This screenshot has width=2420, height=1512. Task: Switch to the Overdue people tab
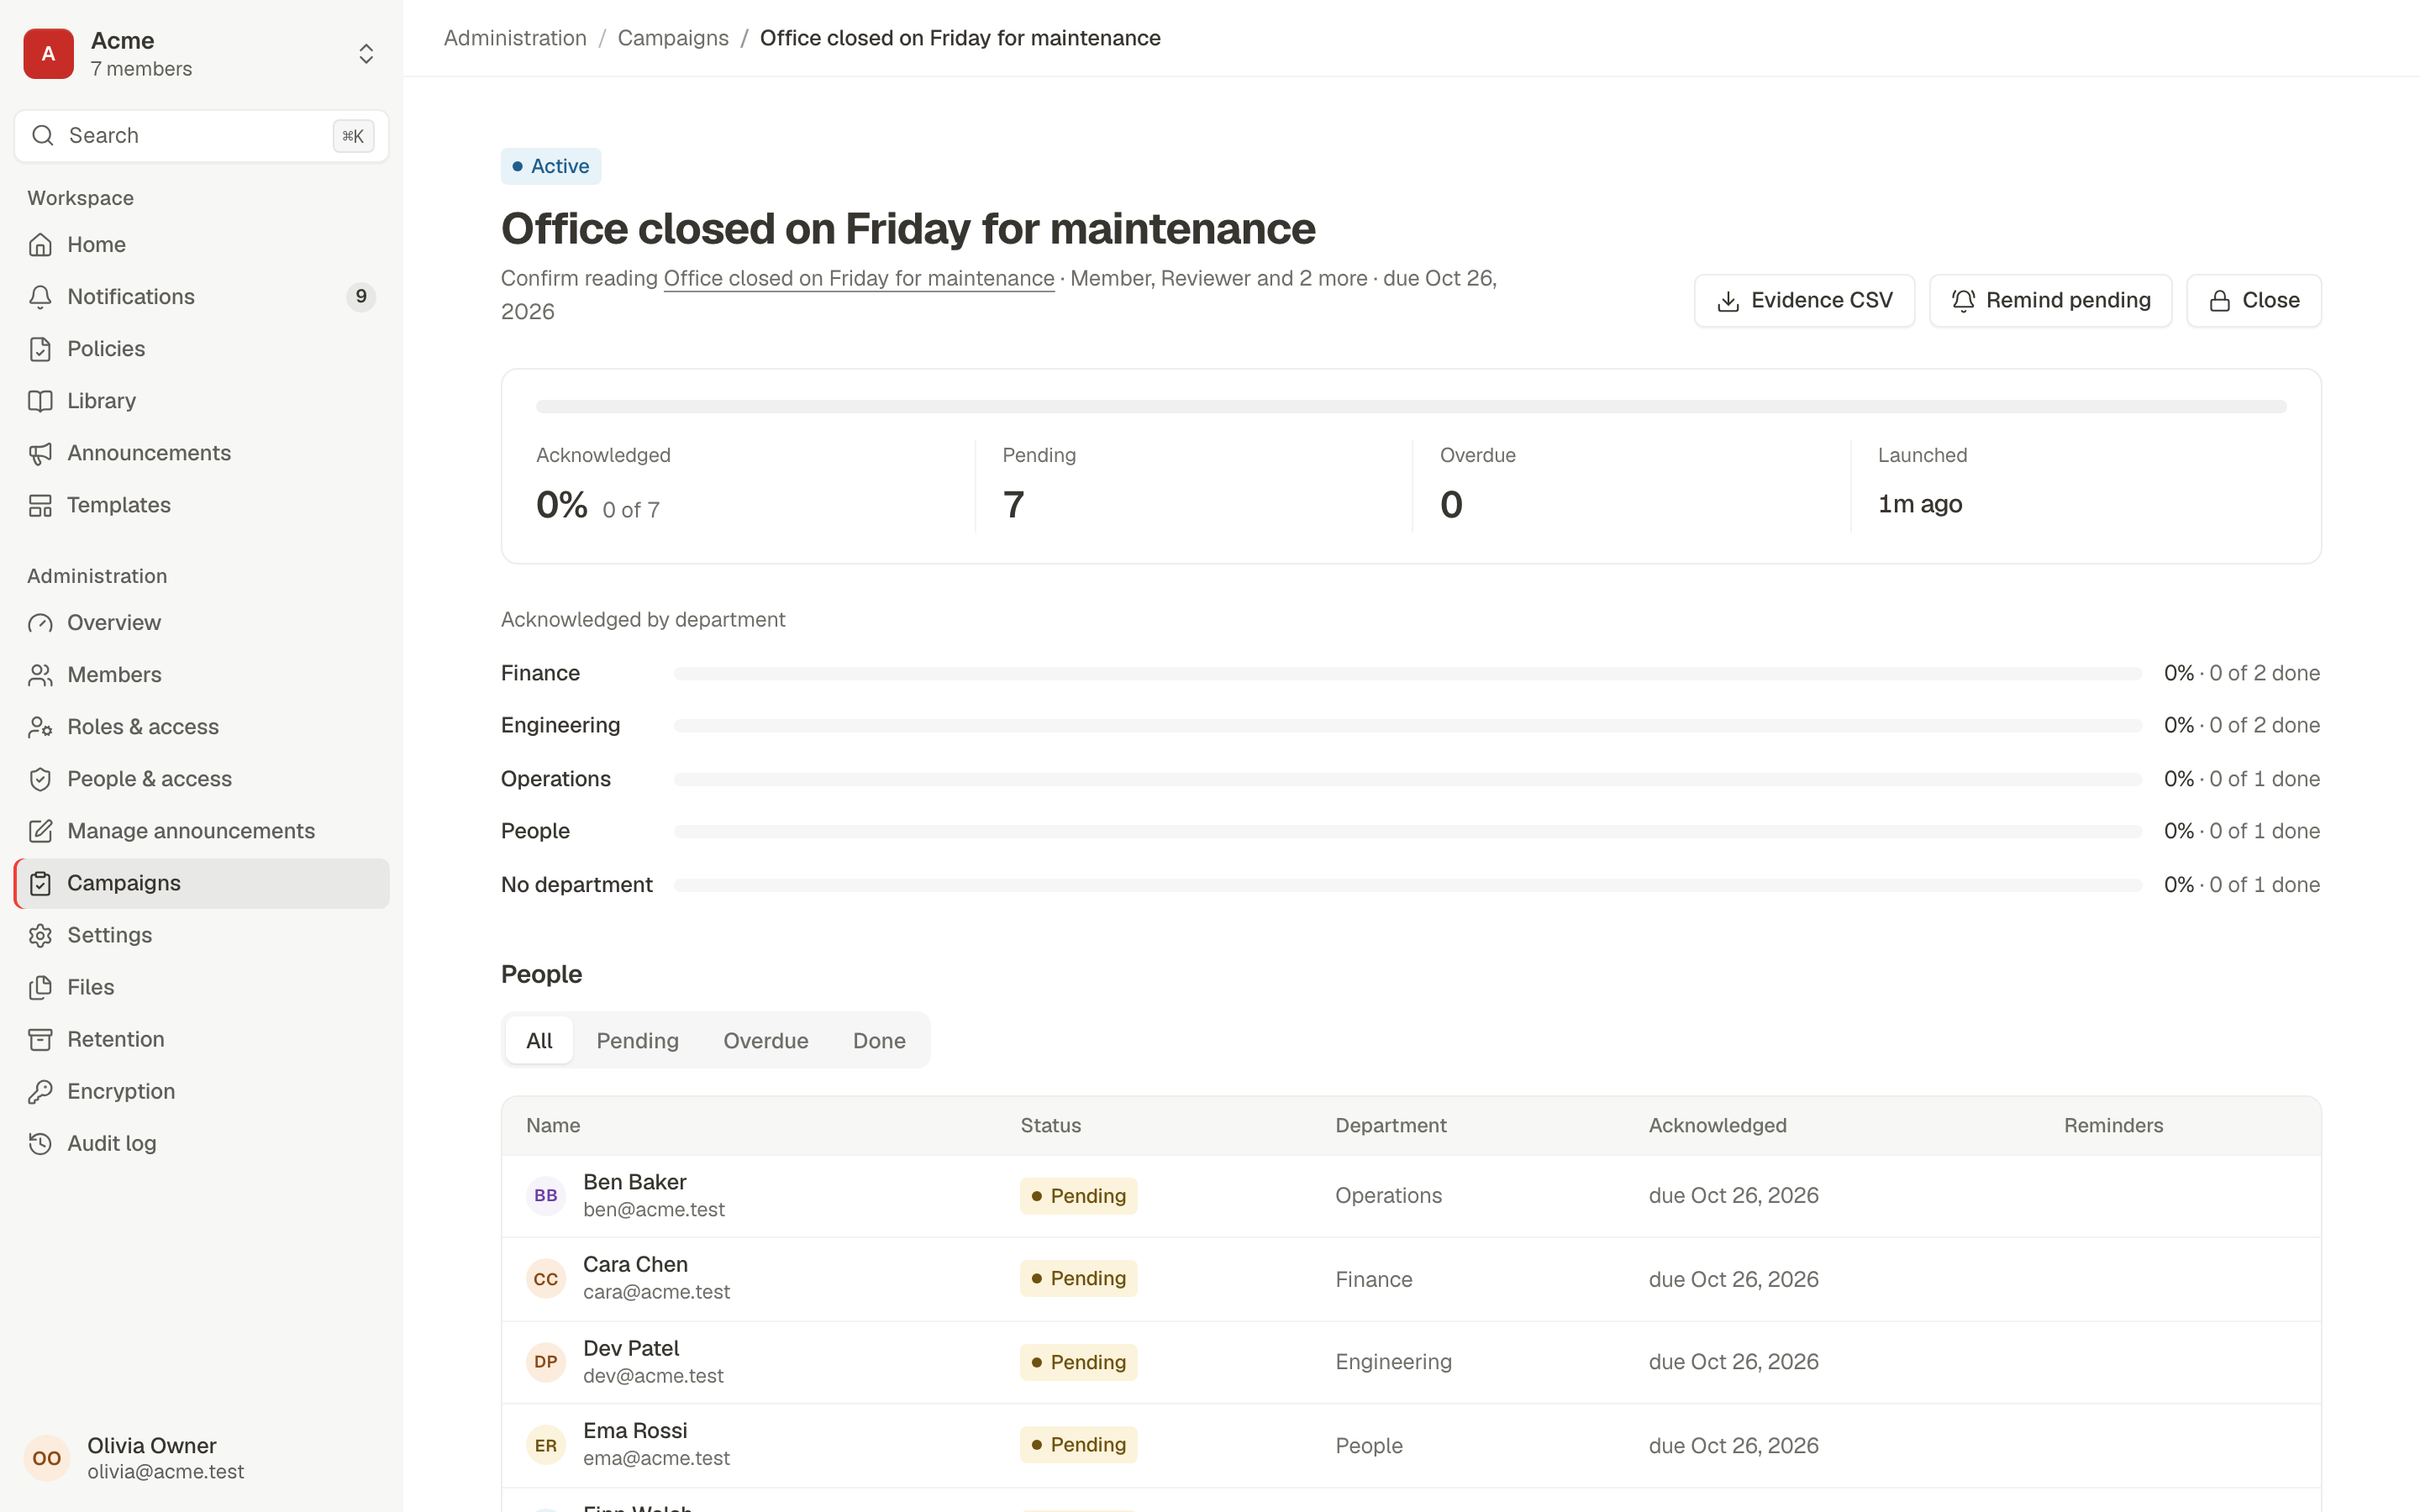click(x=766, y=1040)
